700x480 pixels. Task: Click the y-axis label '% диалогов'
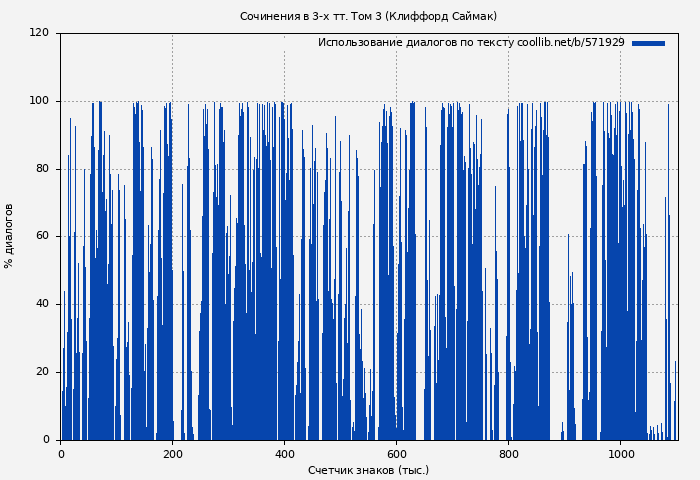coord(9,236)
